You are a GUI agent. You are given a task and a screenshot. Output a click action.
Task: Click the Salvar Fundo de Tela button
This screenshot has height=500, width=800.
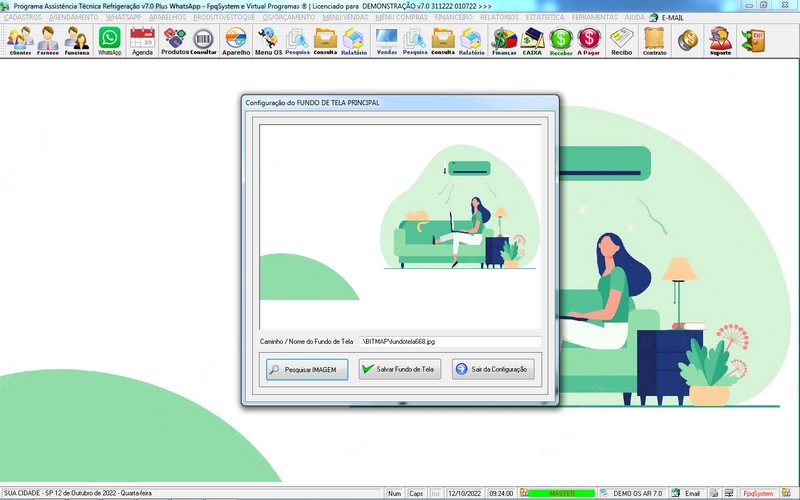point(400,369)
